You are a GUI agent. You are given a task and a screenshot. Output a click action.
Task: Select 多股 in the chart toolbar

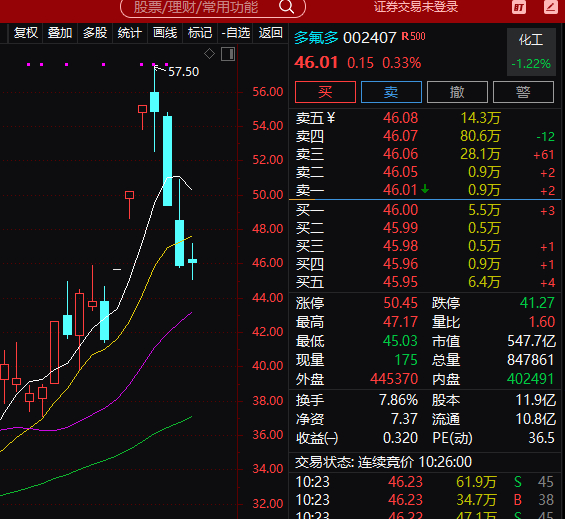(x=95, y=33)
